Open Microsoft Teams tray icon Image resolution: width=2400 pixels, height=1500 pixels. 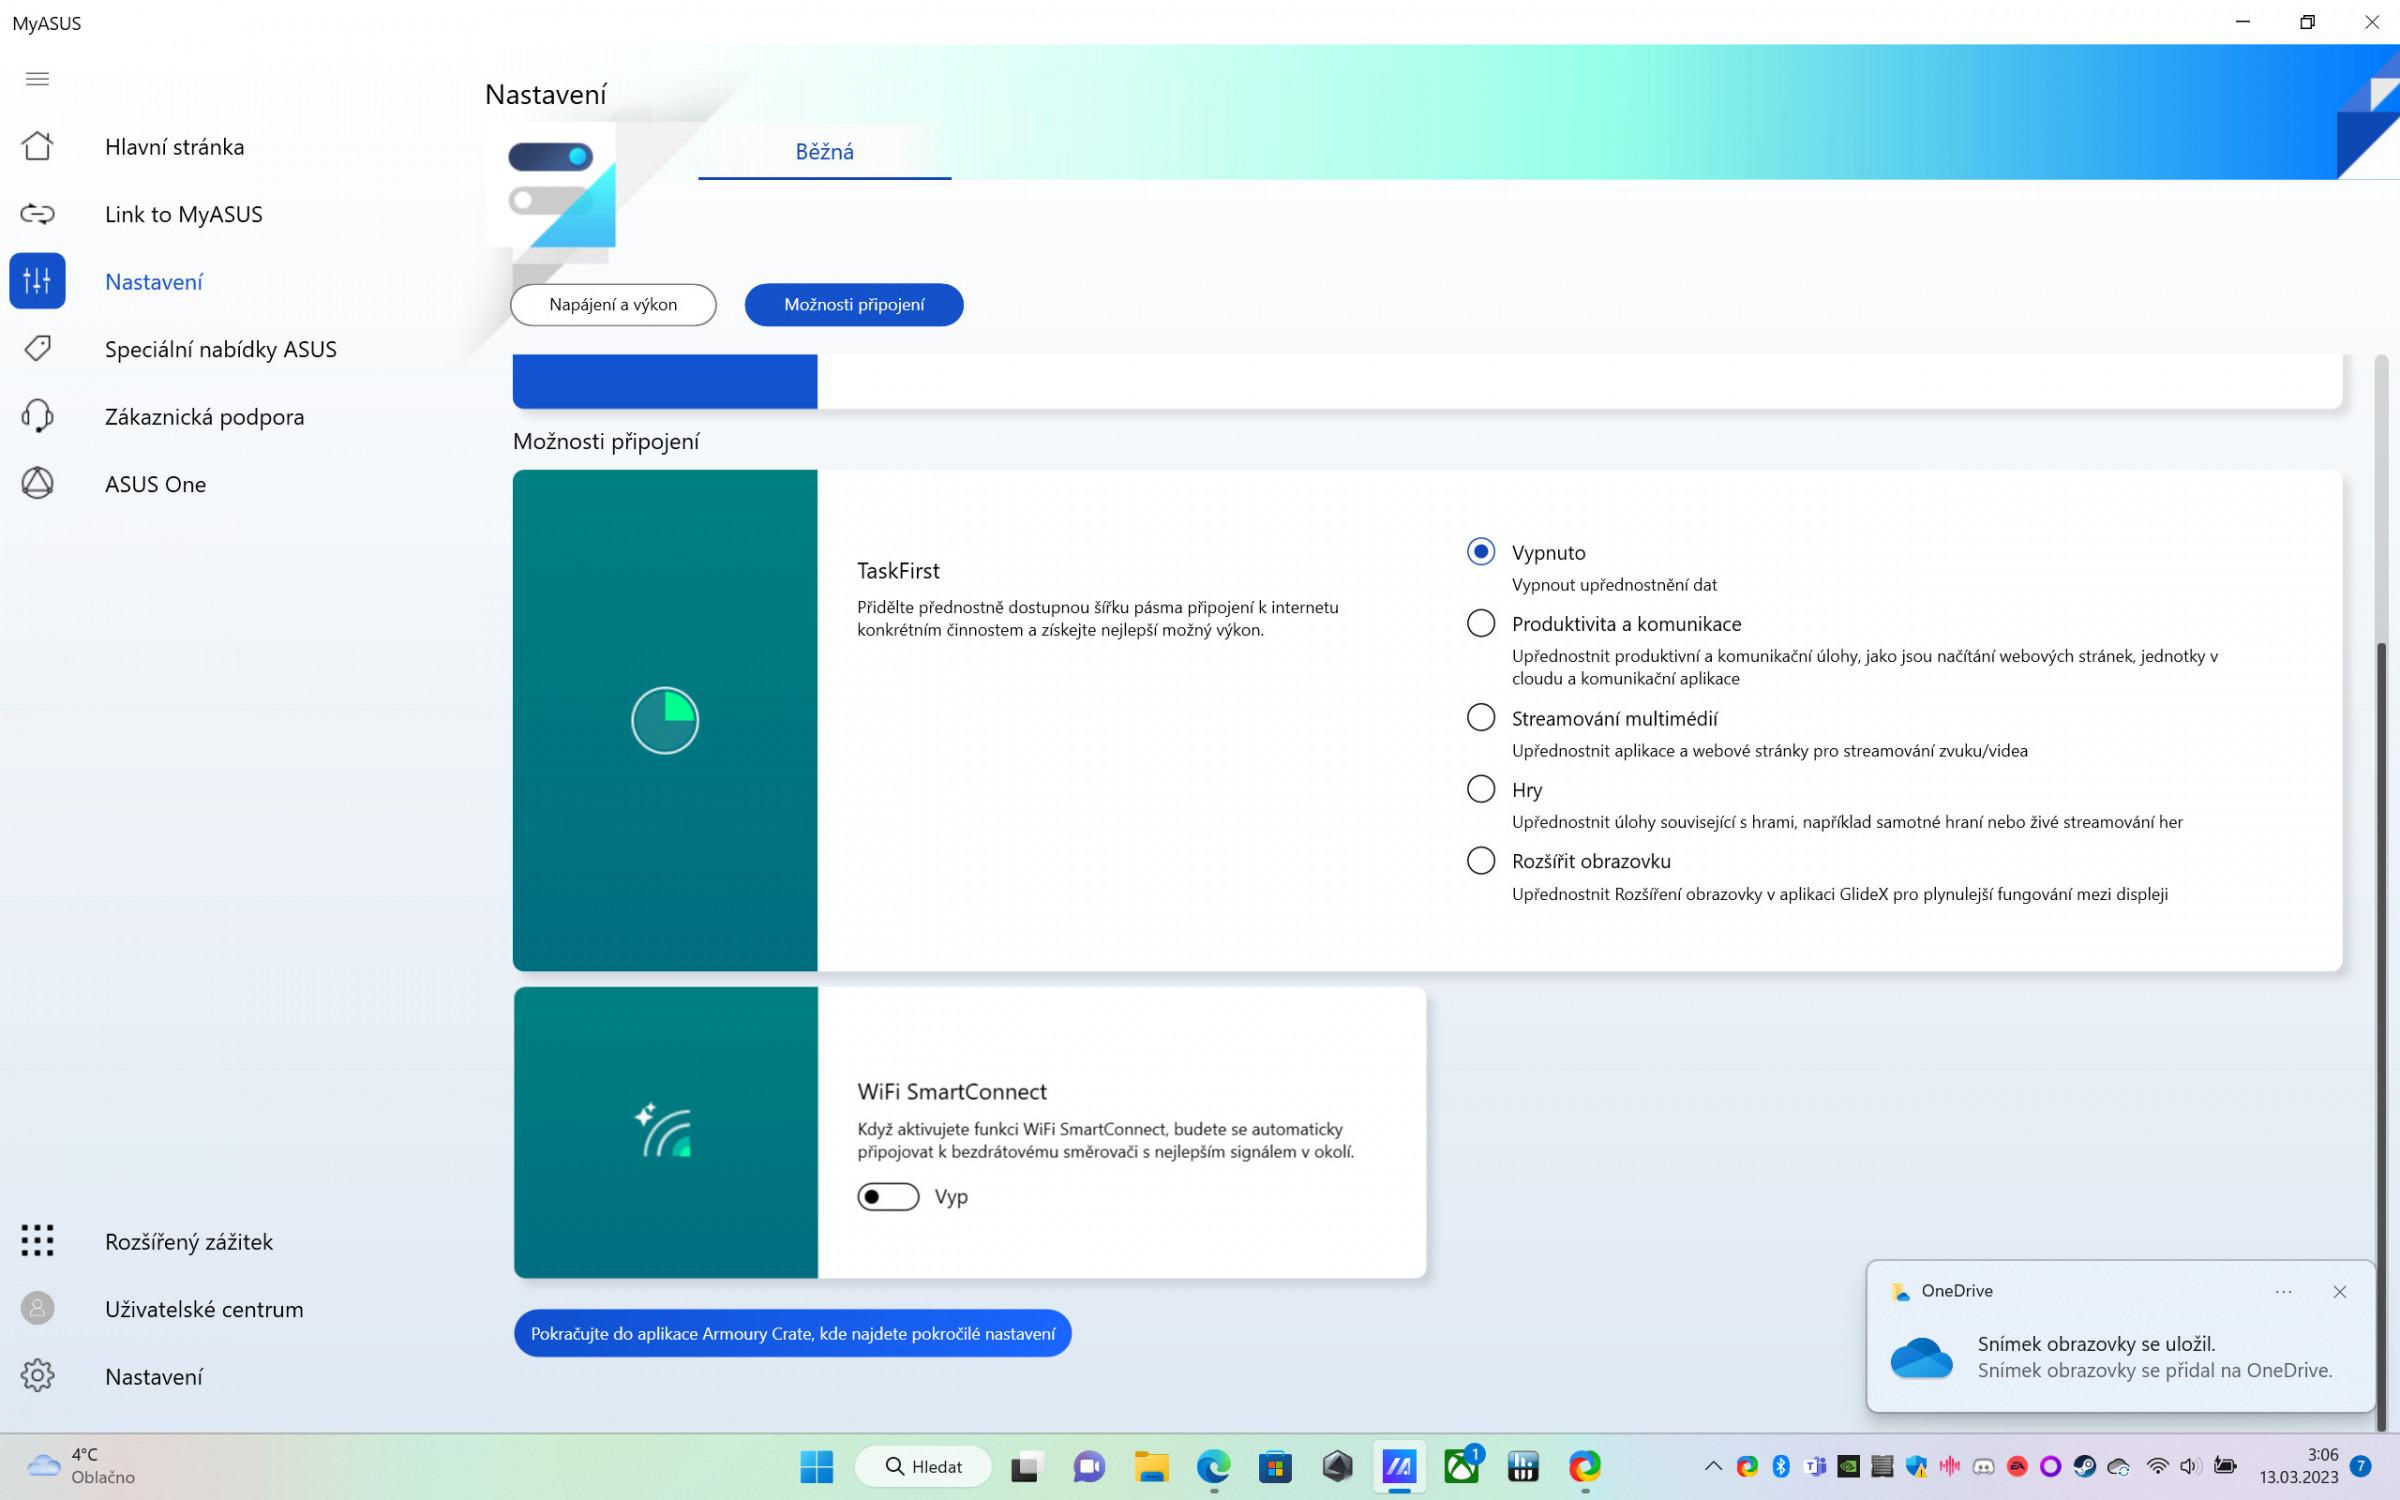[x=1814, y=1467]
